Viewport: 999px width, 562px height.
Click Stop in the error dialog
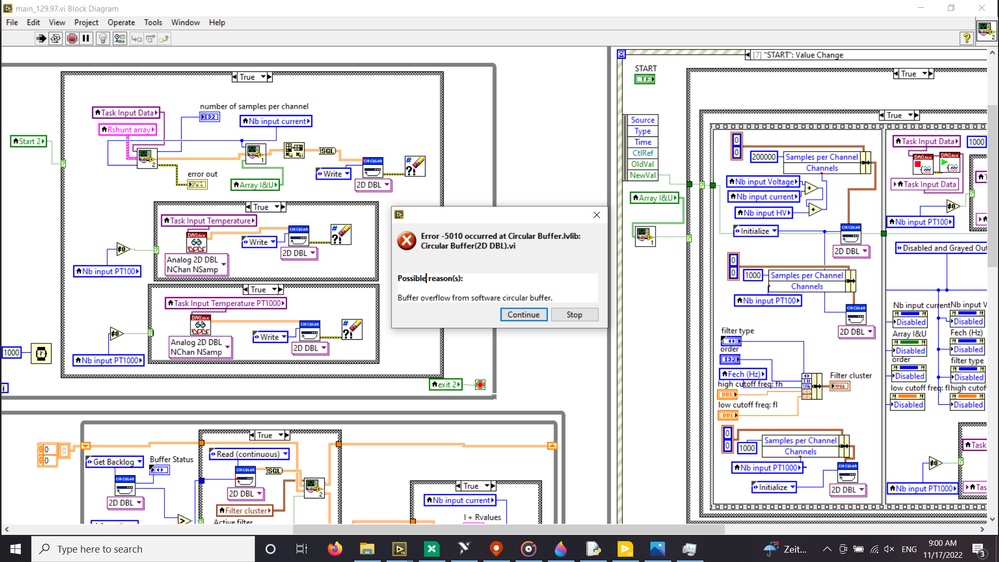pyautogui.click(x=574, y=314)
